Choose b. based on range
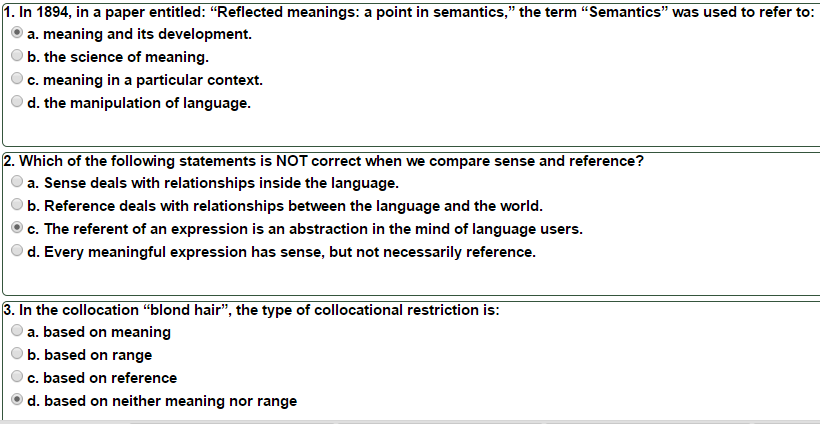 [x=17, y=353]
